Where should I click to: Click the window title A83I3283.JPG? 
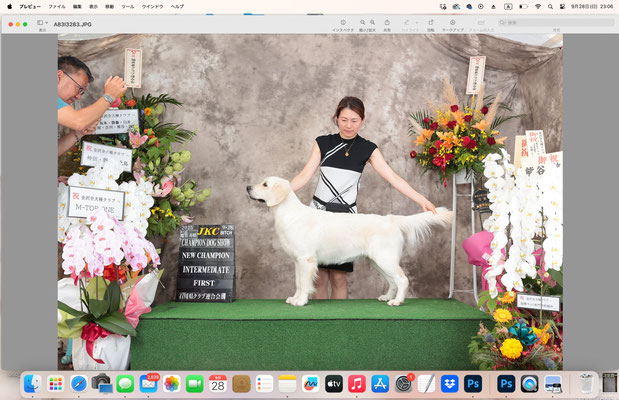tap(73, 24)
